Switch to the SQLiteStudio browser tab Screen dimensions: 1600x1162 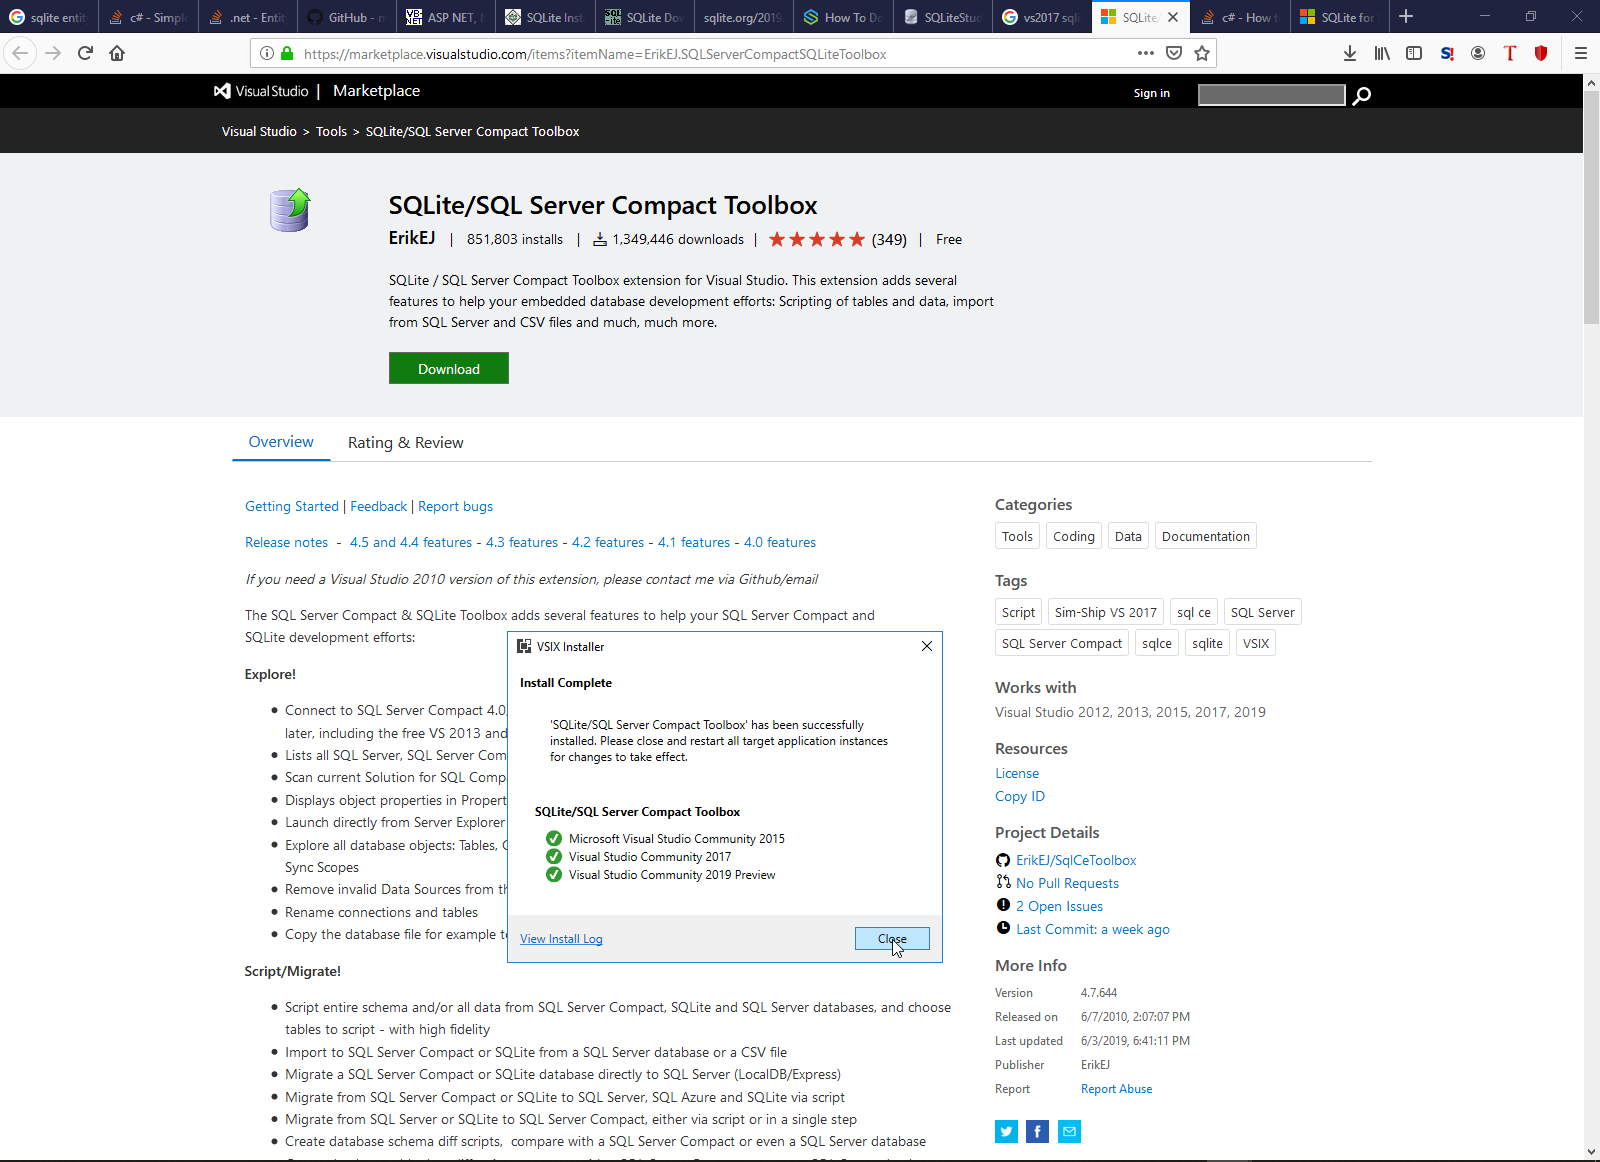(x=942, y=17)
